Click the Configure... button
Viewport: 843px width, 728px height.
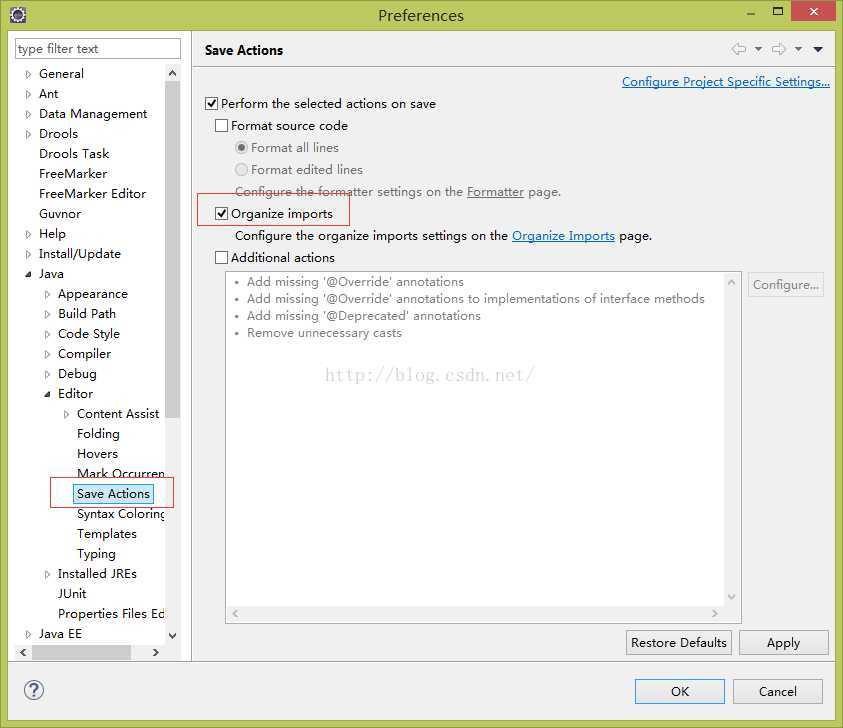point(785,284)
